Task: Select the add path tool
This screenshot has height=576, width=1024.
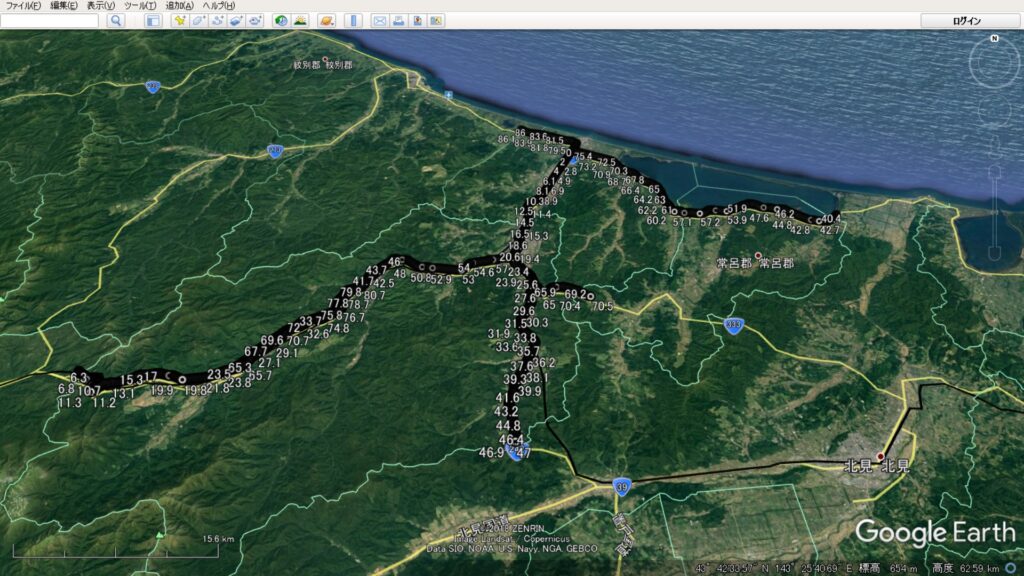Action: tap(217, 20)
